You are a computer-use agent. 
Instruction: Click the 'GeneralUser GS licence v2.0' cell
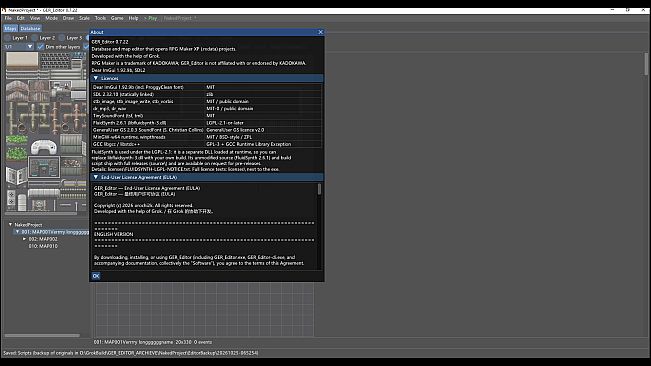(235, 130)
